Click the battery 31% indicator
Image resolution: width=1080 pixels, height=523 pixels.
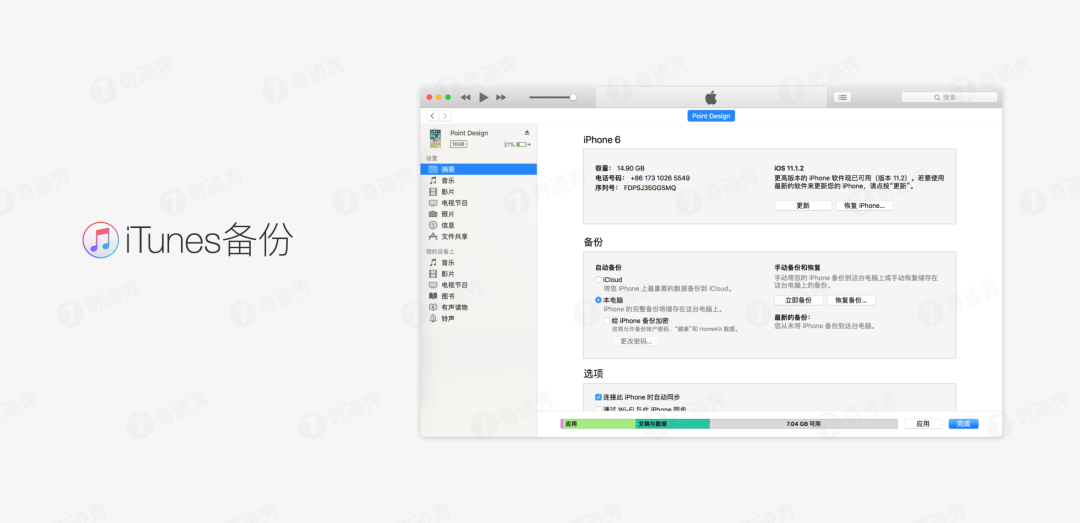coord(517,145)
